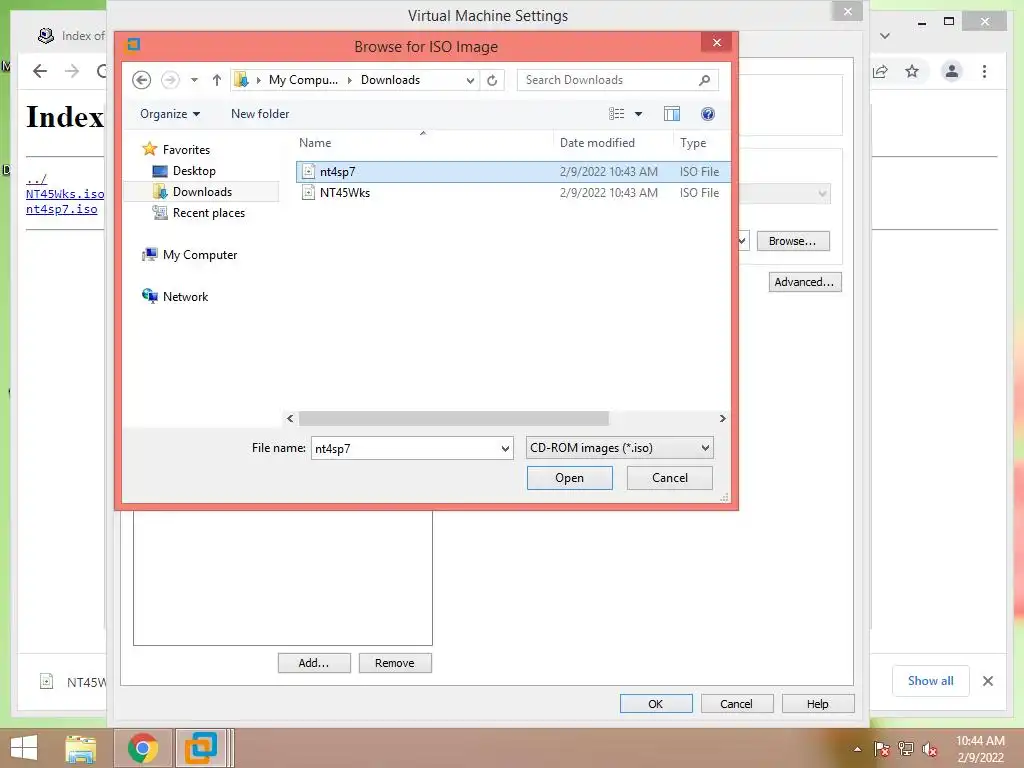Go back in Chrome browser
This screenshot has width=1024, height=768.
click(40, 71)
